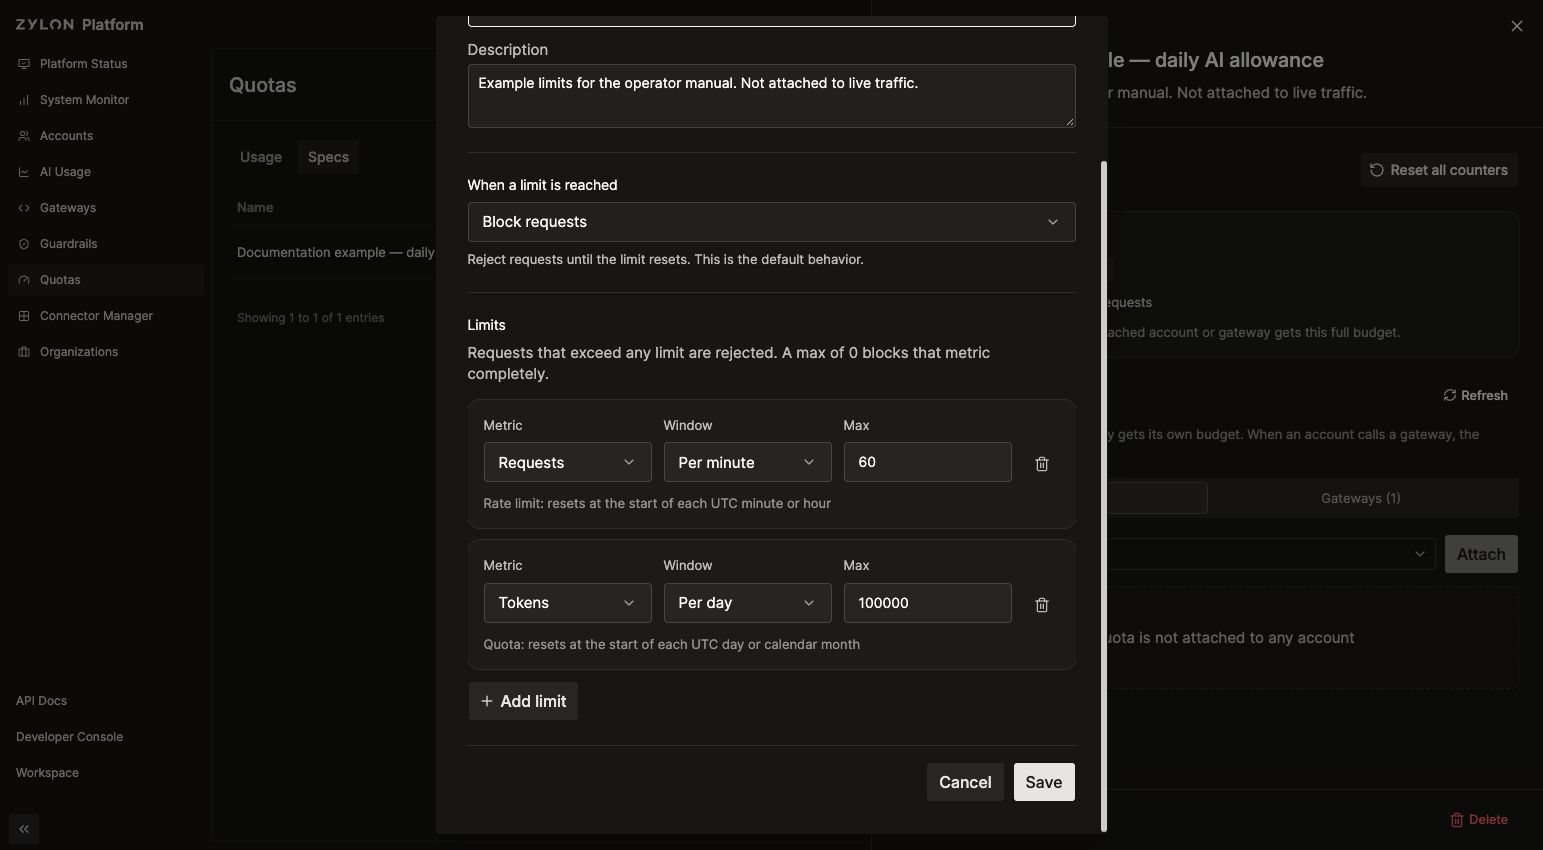Click the AI Usage chart icon
The width and height of the screenshot is (1543, 850).
click(24, 172)
